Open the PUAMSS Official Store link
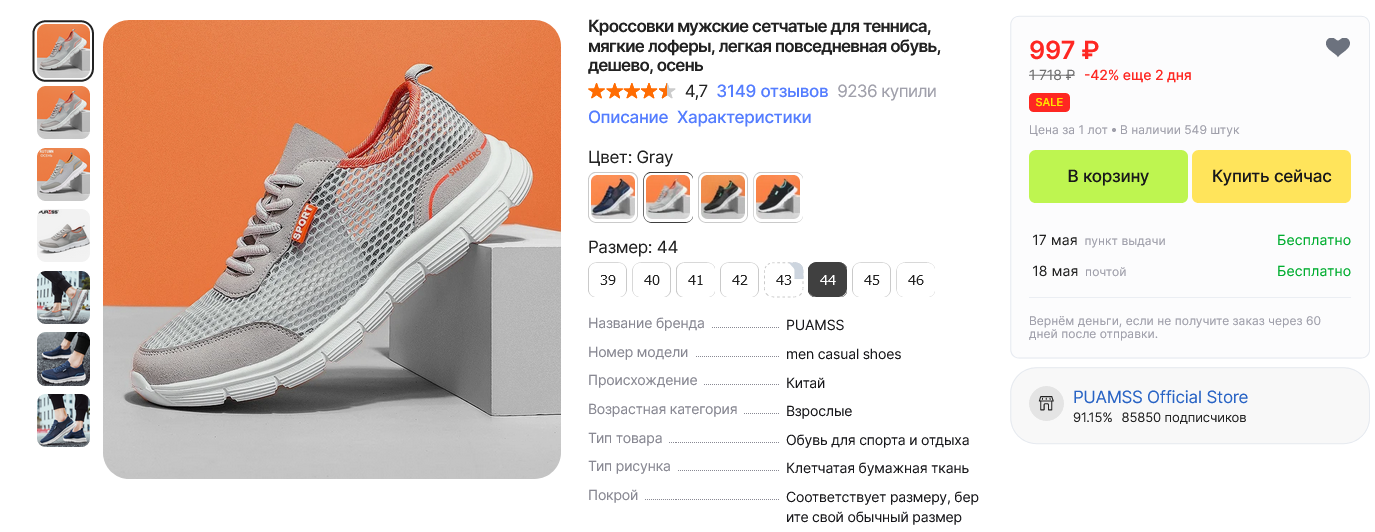Viewport: 1375px width, 532px height. click(x=1160, y=396)
